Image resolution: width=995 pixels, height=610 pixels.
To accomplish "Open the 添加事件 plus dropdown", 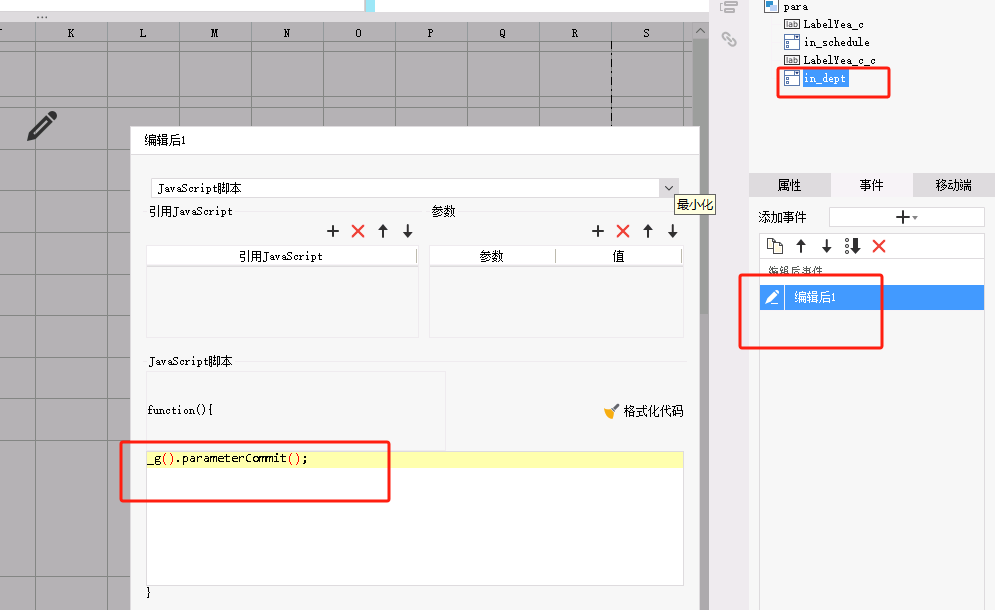I will (x=906, y=217).
